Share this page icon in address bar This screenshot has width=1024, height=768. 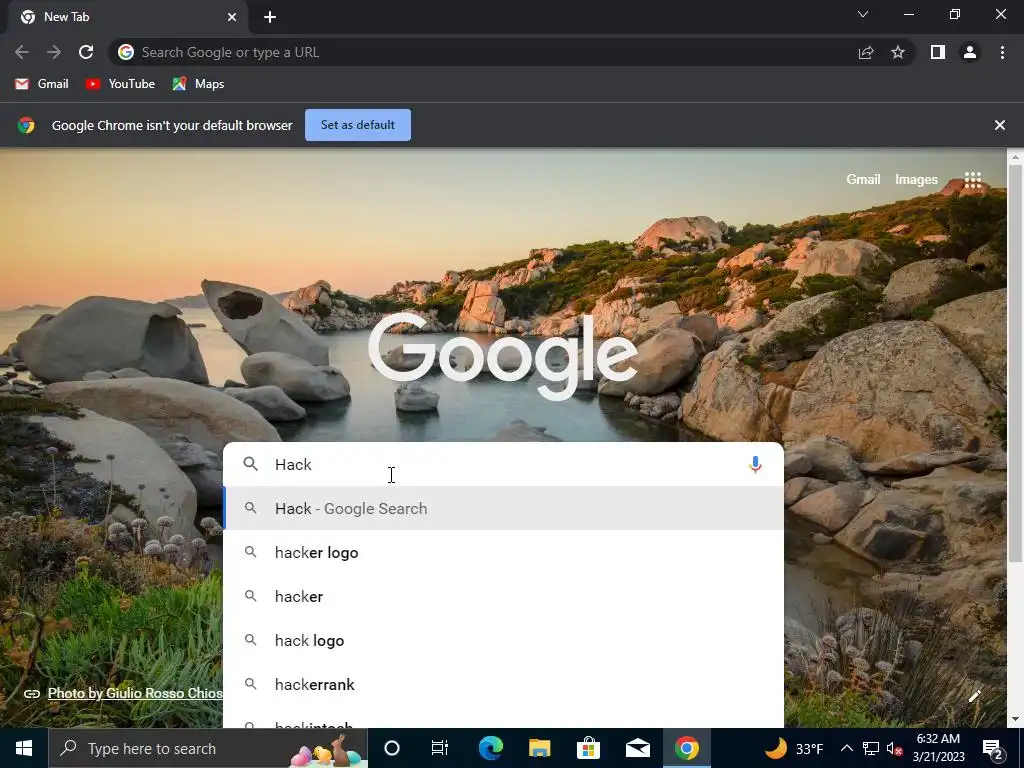[866, 52]
